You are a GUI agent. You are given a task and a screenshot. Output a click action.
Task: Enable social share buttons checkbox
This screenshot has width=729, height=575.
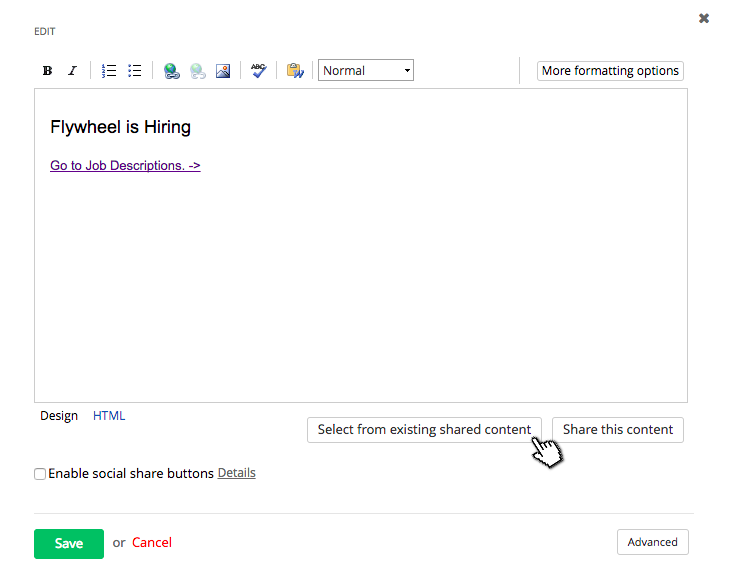point(40,474)
